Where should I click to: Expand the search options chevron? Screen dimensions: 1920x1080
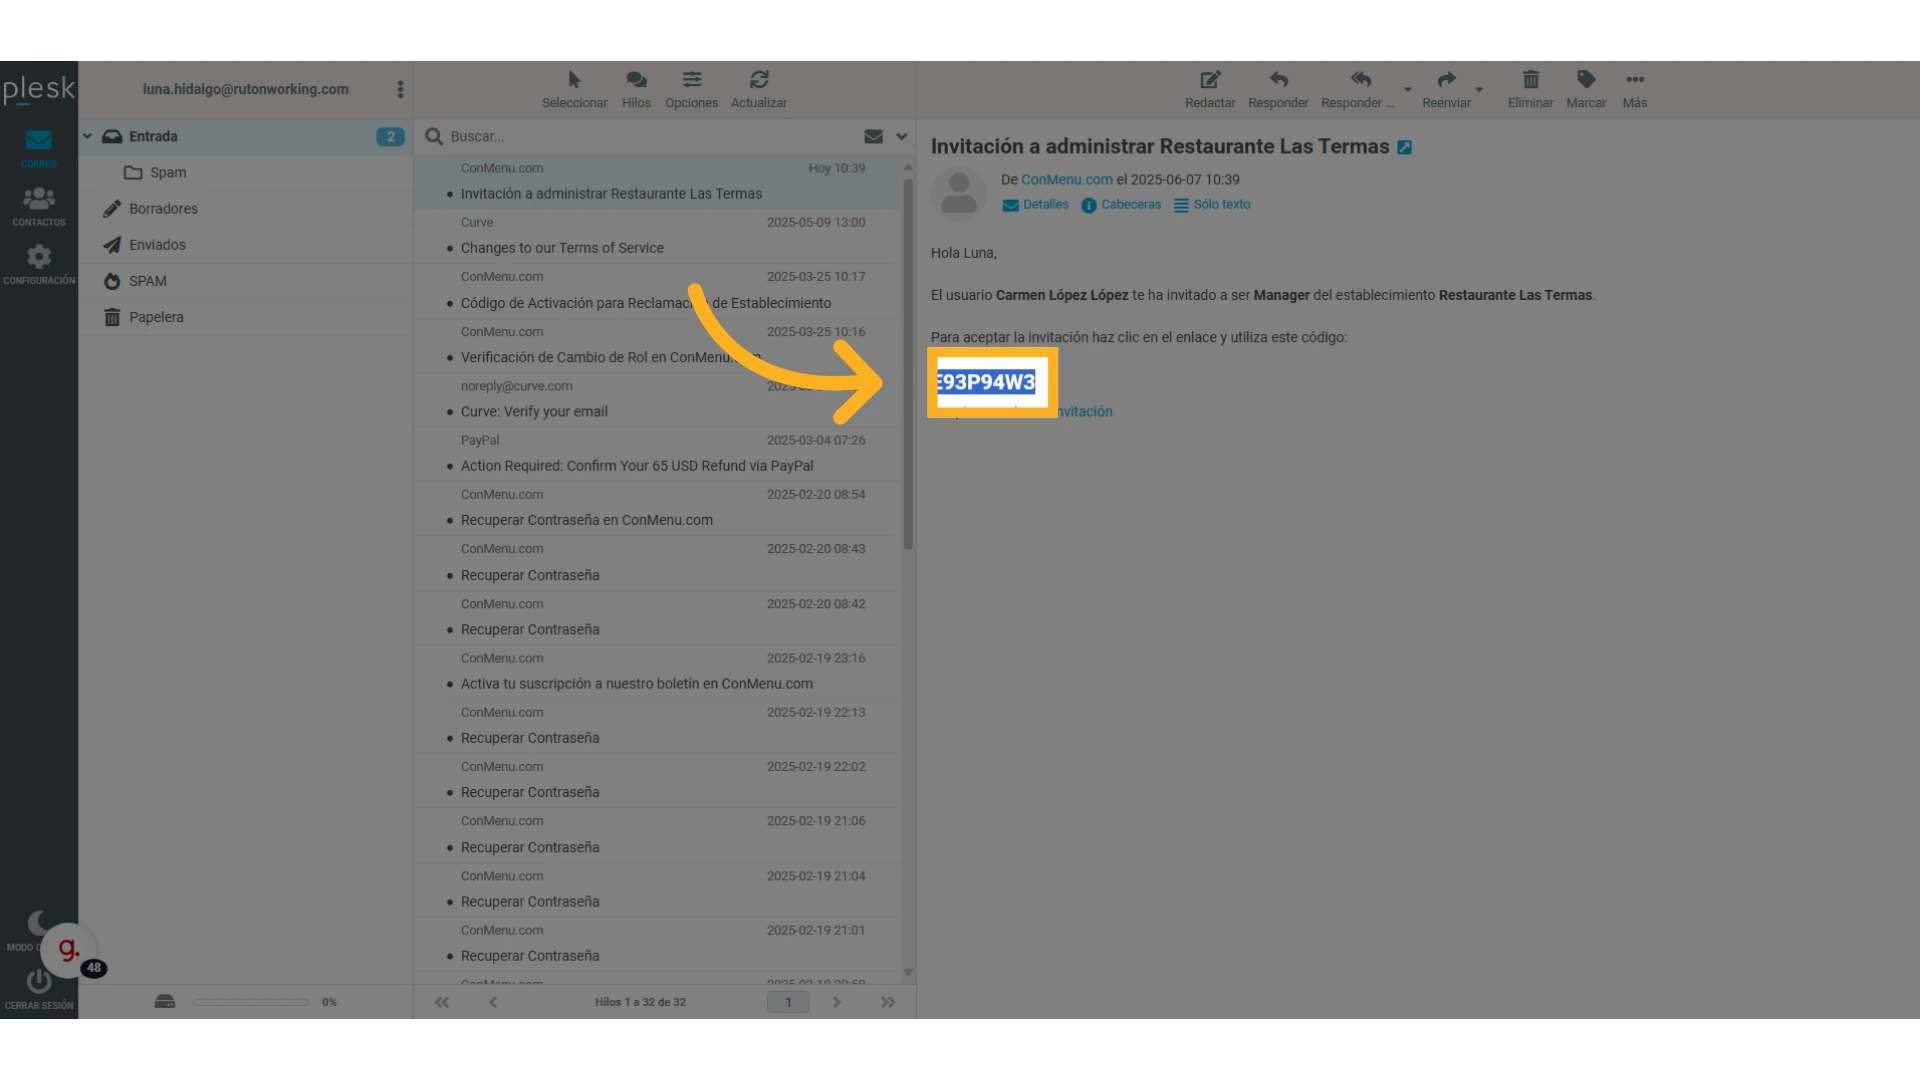coord(902,137)
